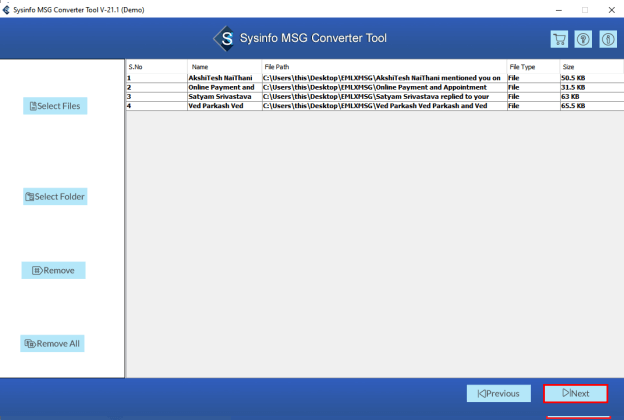Select the Online Payment and name cell

[224, 87]
